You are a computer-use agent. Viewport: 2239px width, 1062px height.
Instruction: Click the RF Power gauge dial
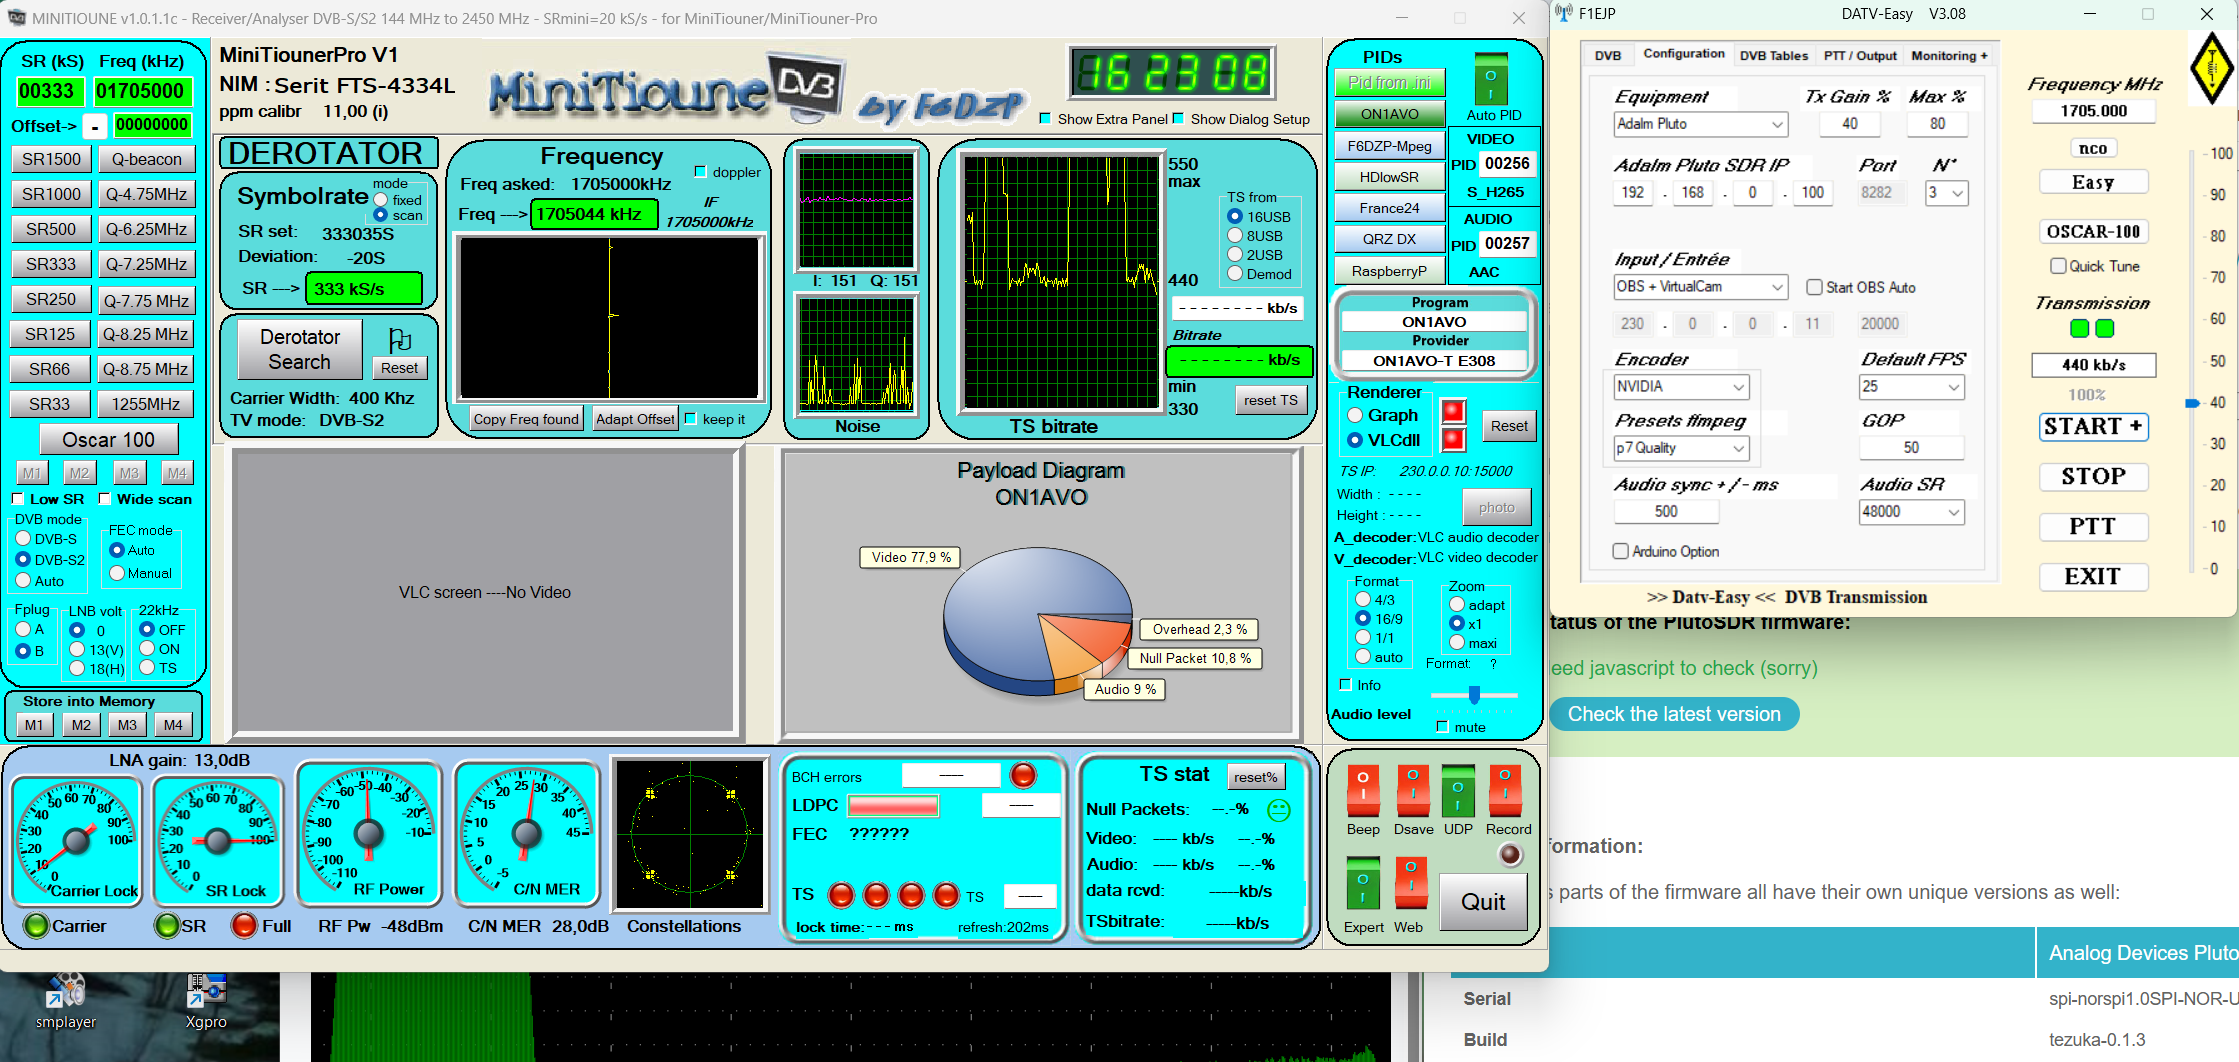pos(369,834)
